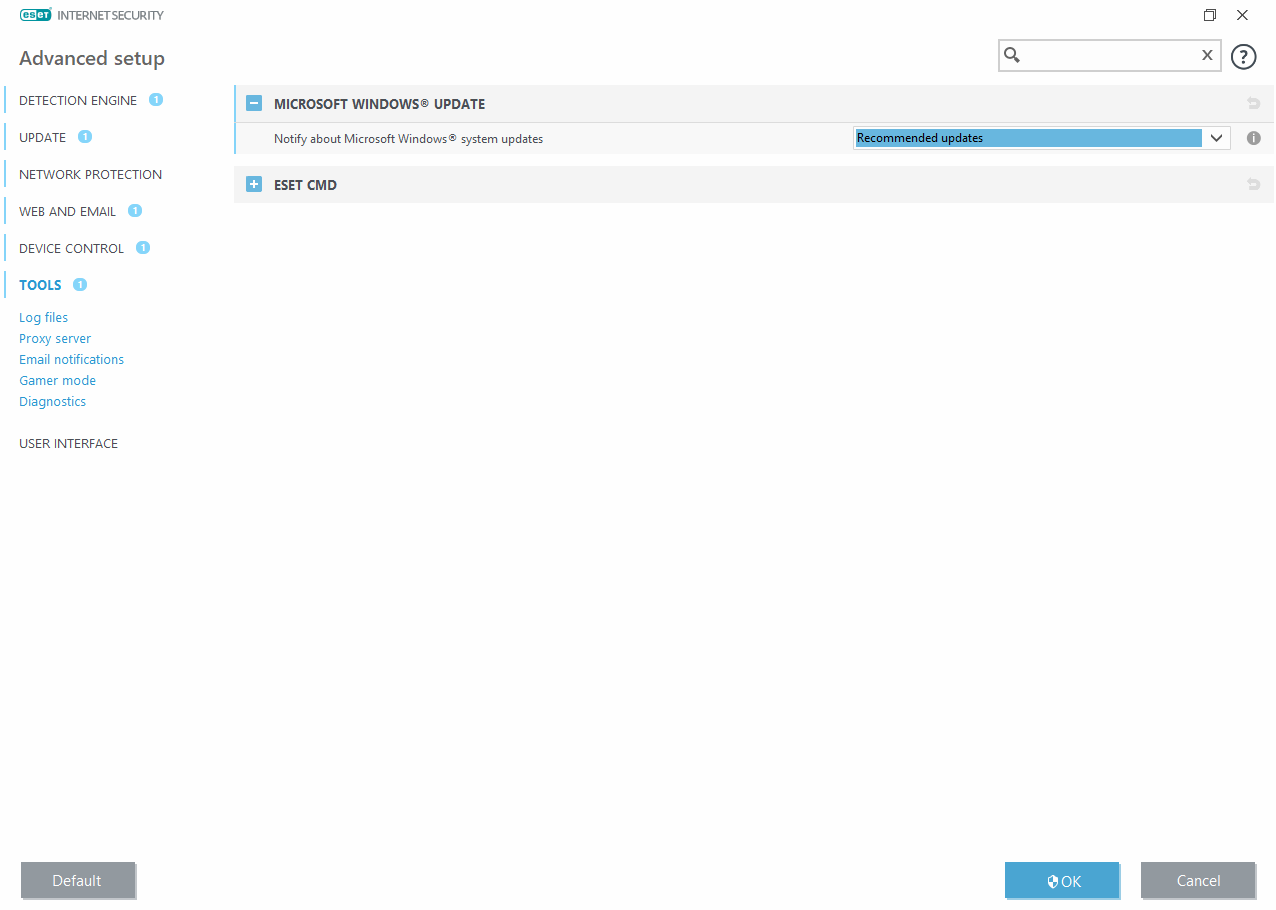
Task: Select Network Protection category
Action: click(x=90, y=174)
